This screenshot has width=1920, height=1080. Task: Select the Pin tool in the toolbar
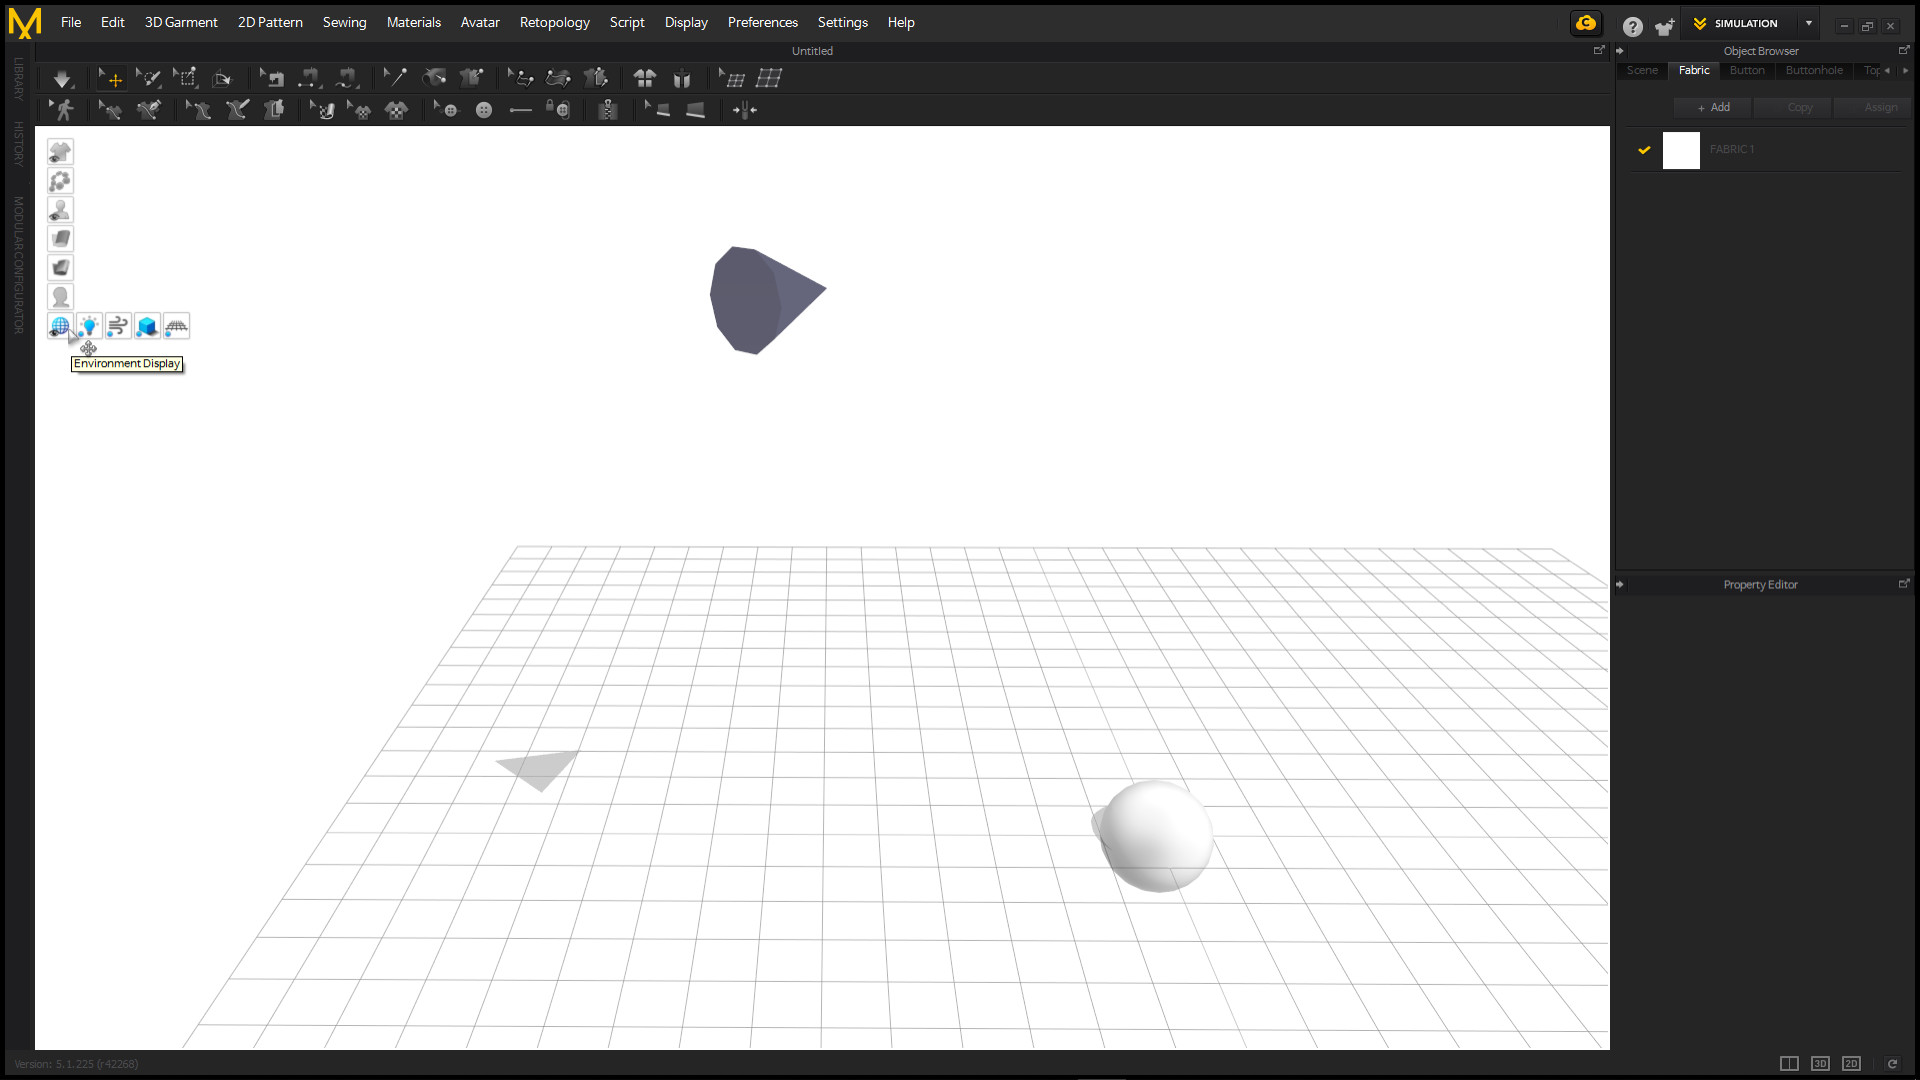[395, 78]
